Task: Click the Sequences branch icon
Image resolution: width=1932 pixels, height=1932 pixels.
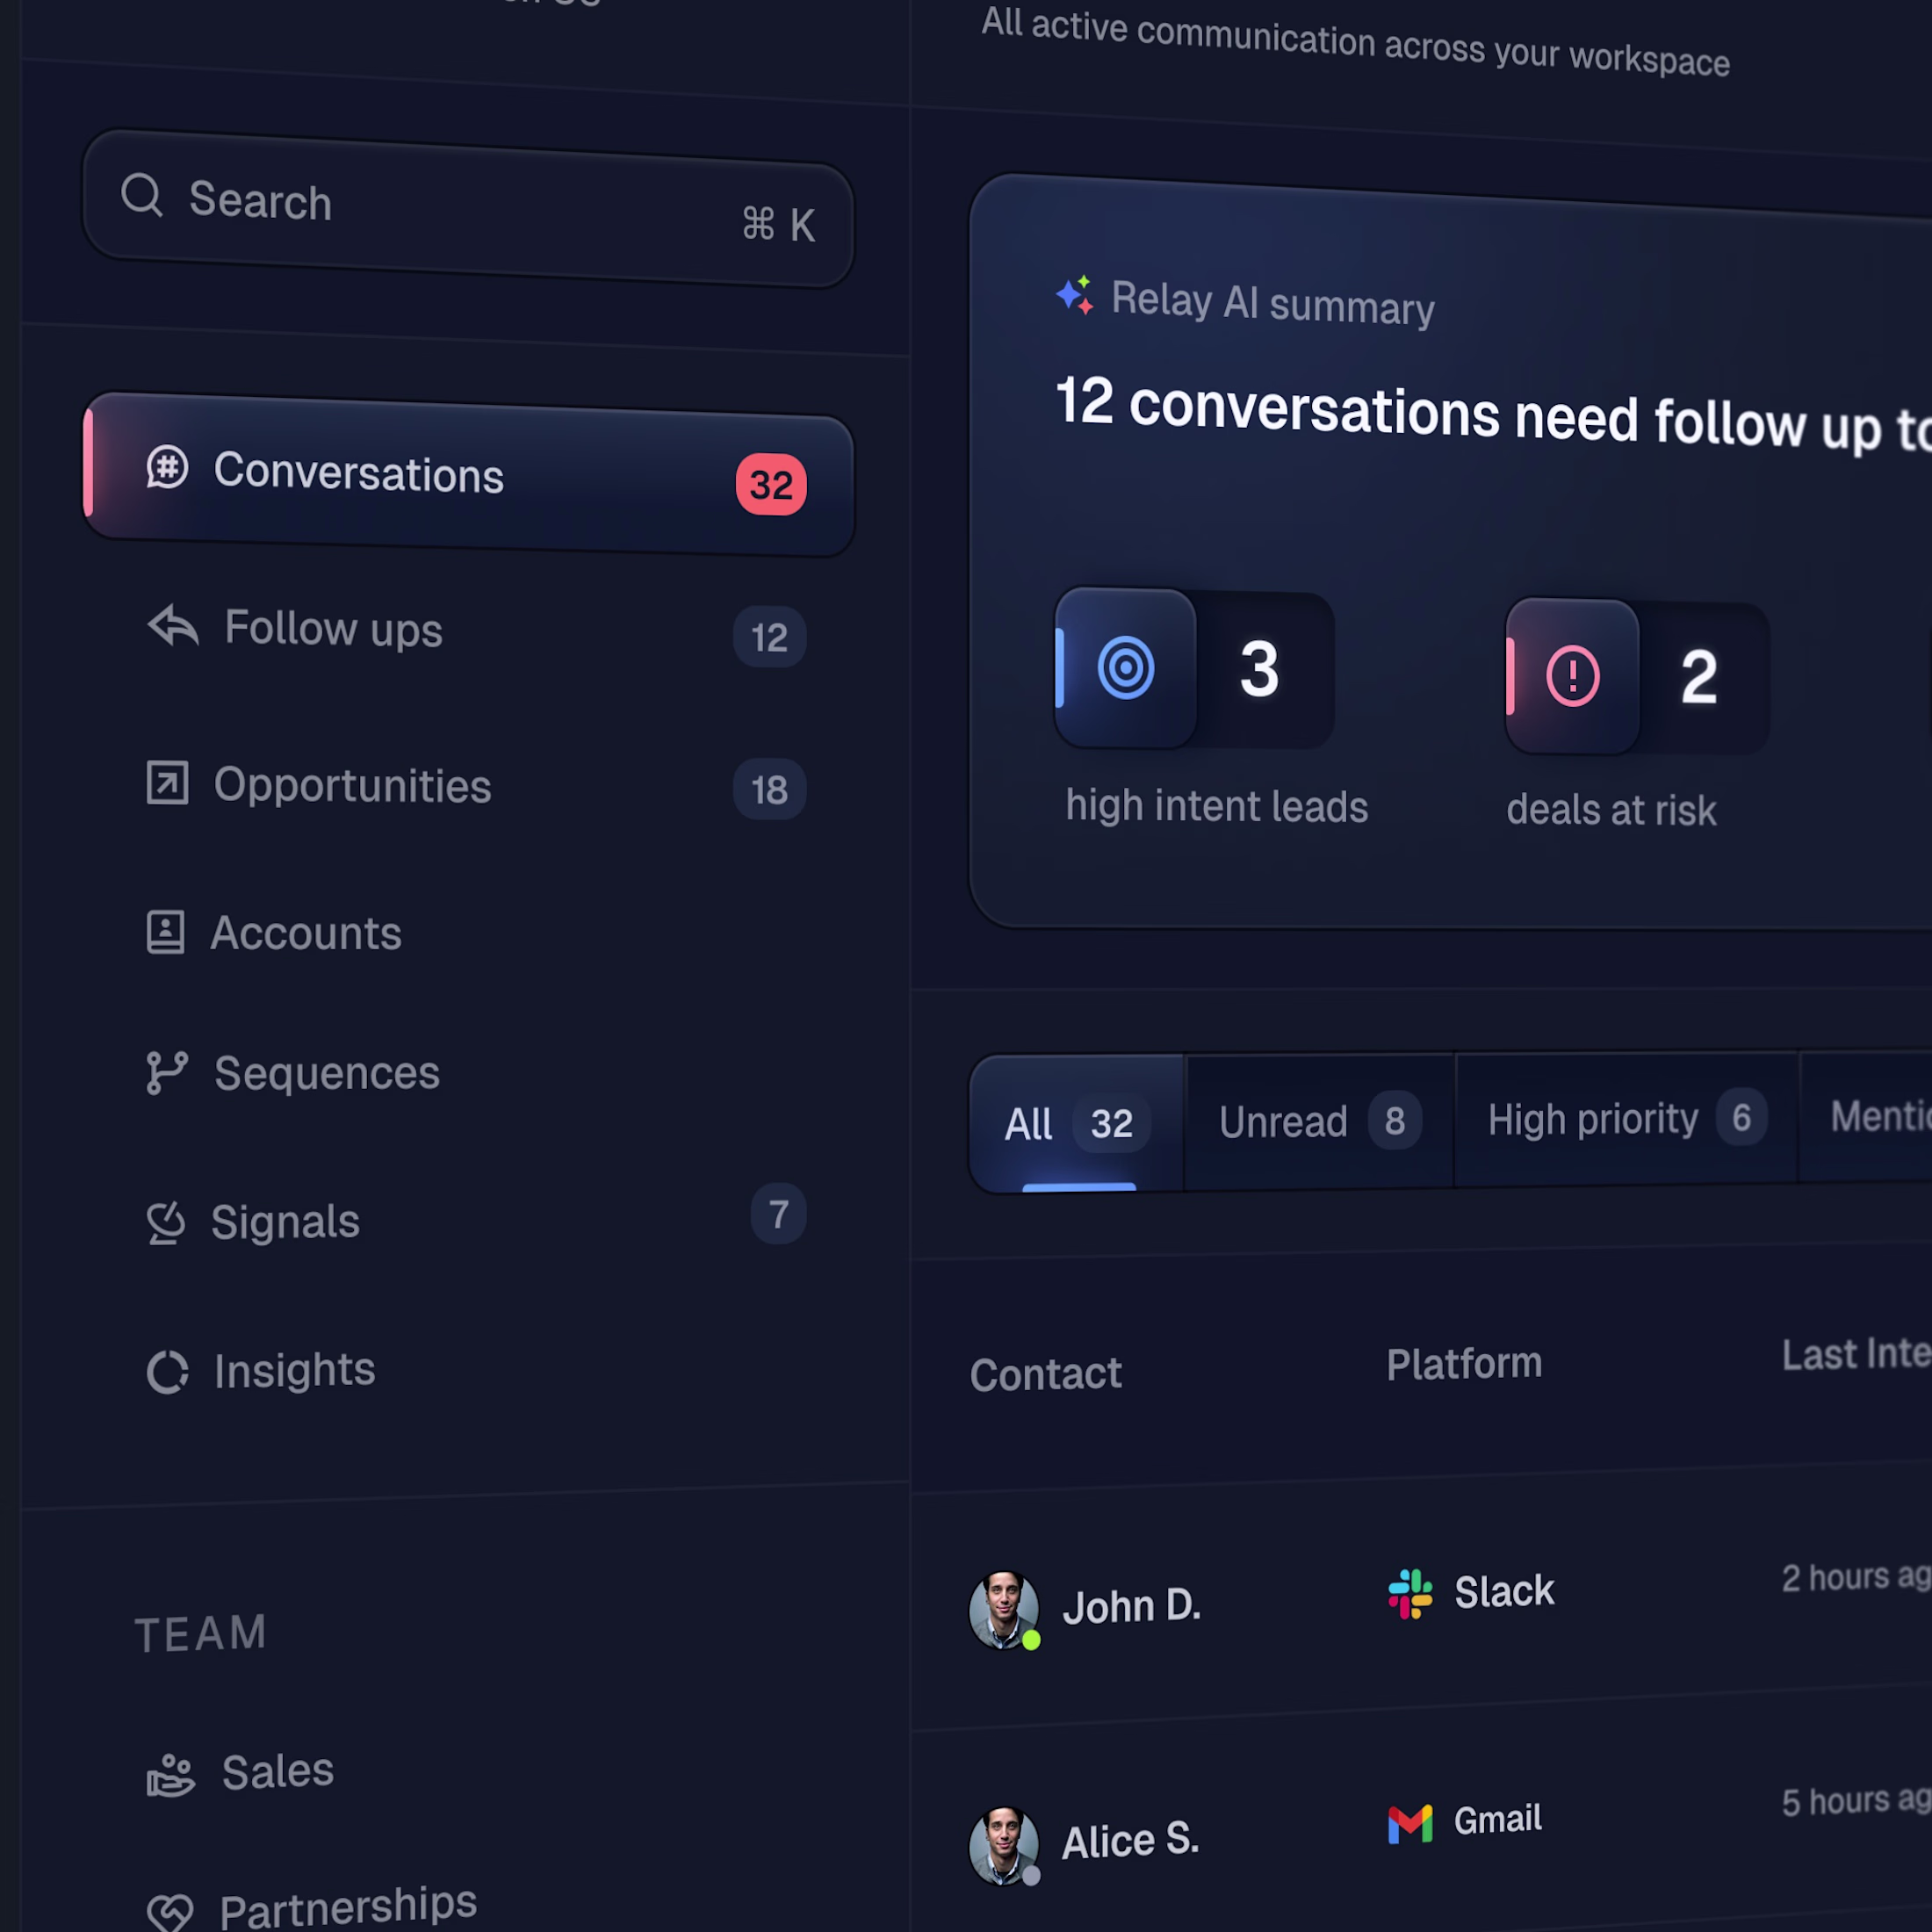Action: click(167, 1073)
